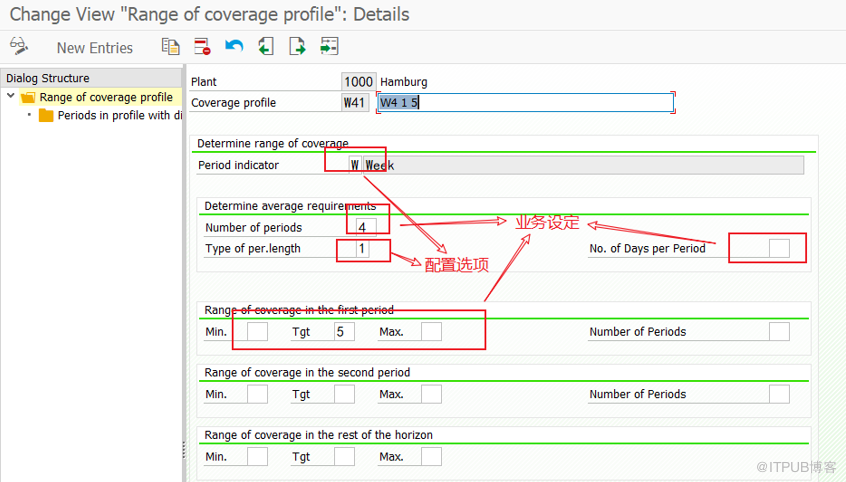Click the first period Min. field
This screenshot has width=846, height=482.
257,332
